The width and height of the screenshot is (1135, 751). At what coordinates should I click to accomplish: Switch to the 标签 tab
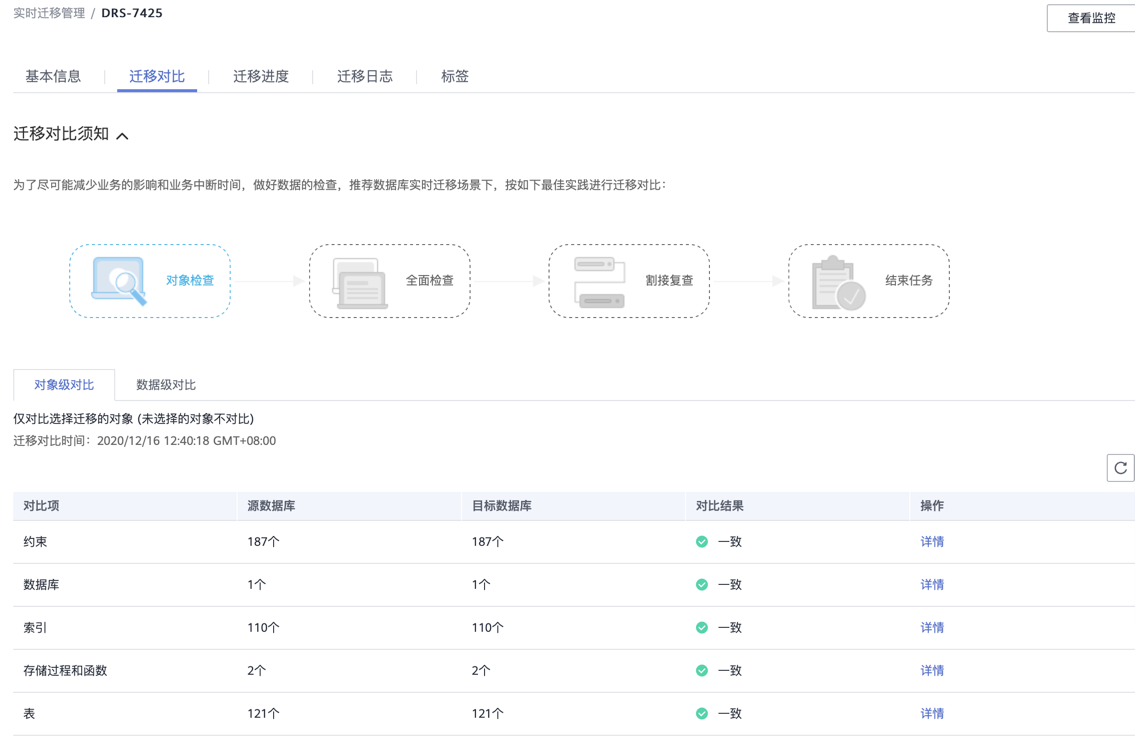pyautogui.click(x=455, y=76)
